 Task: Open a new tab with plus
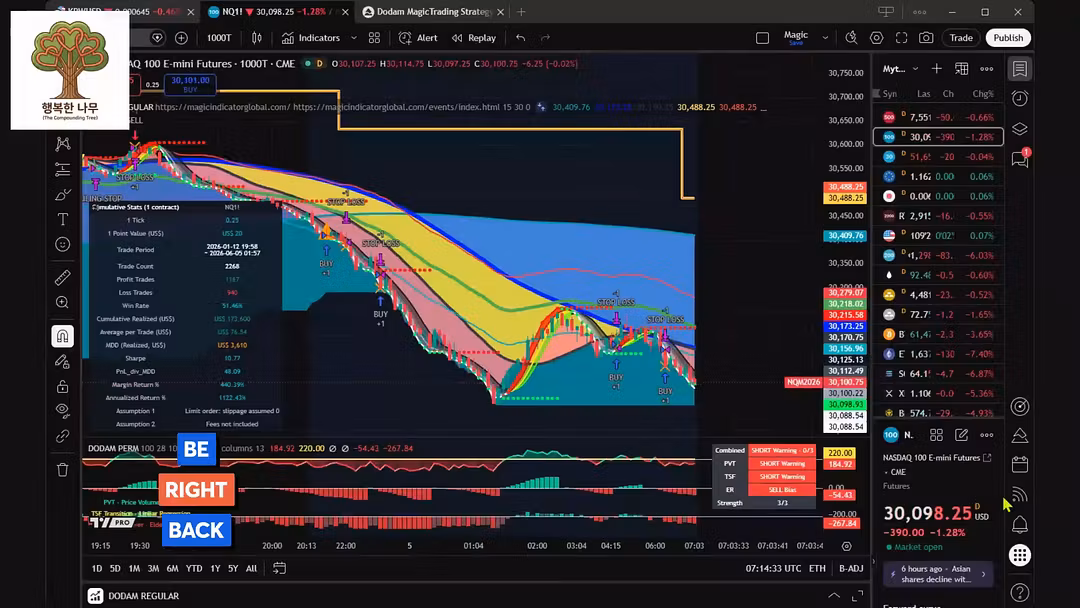pyautogui.click(x=521, y=12)
